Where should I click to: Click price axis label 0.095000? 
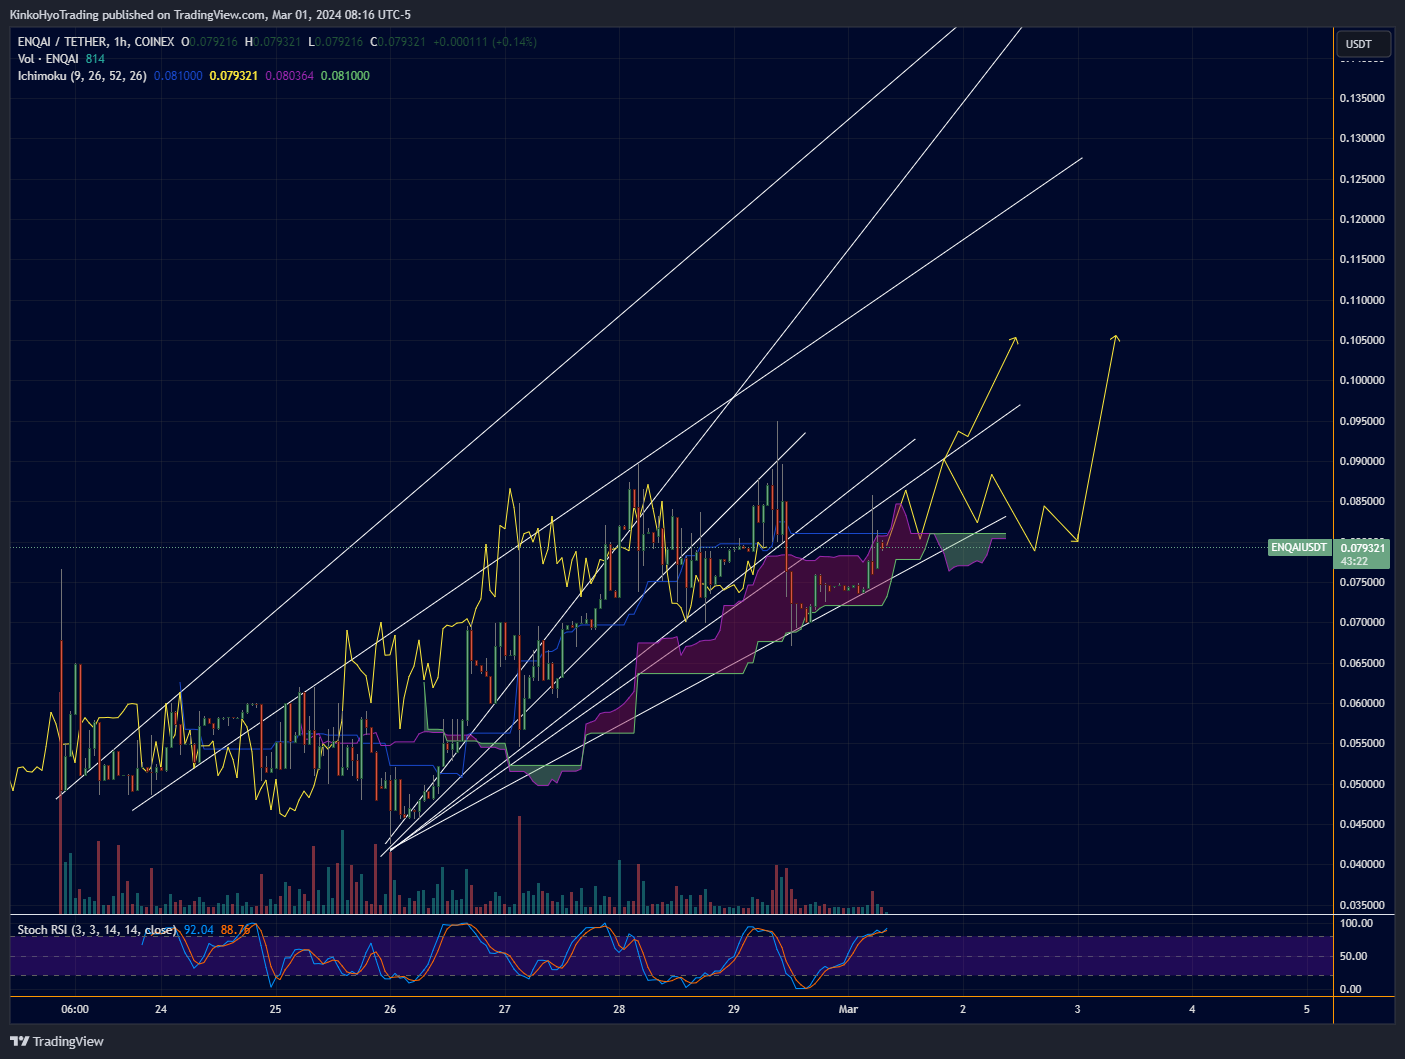coord(1362,421)
